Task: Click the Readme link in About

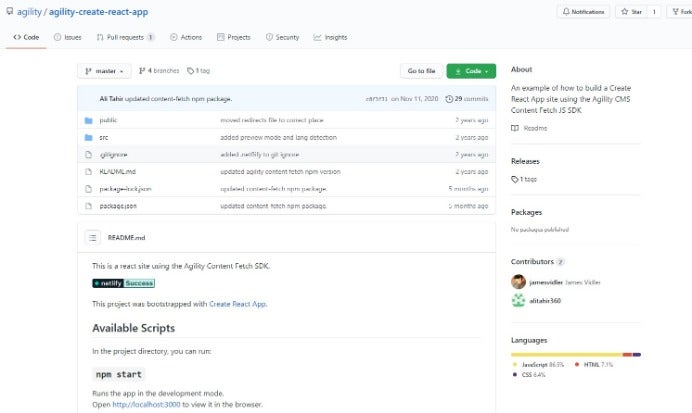Action: (x=529, y=128)
